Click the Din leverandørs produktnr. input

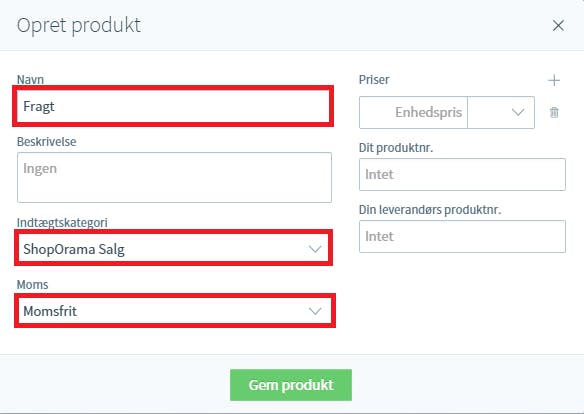click(462, 236)
